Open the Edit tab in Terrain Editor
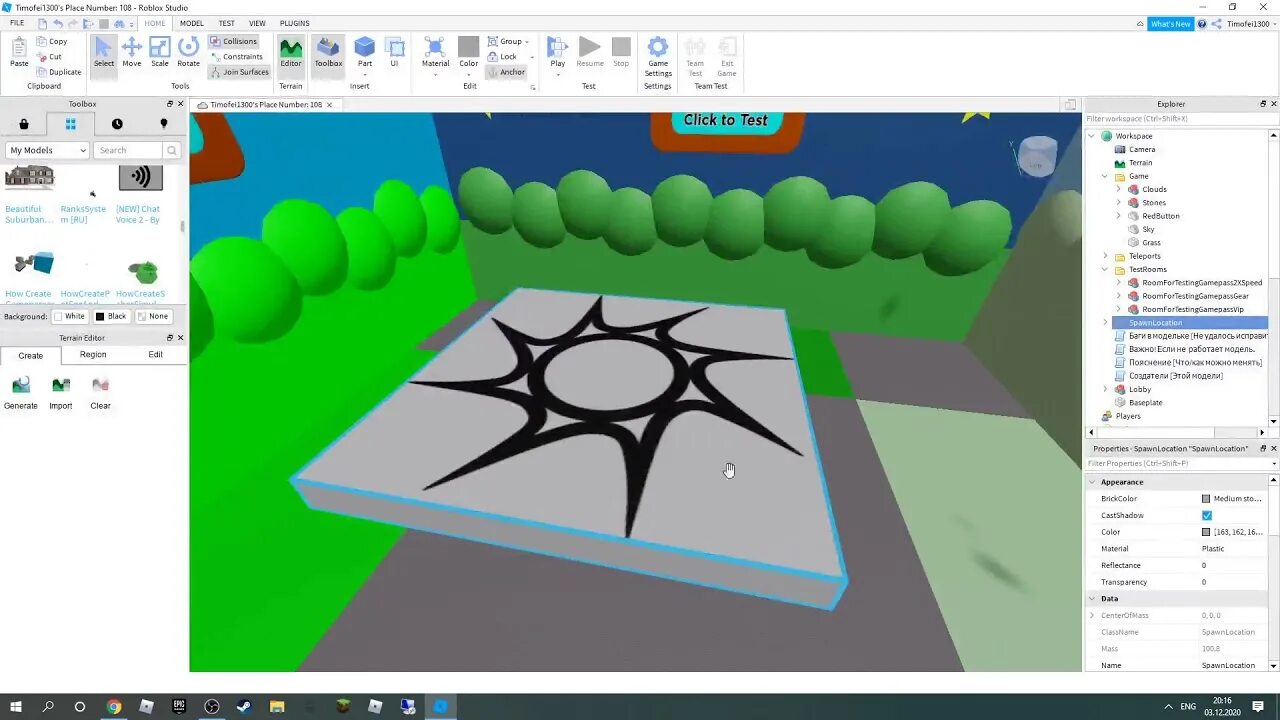The width and height of the screenshot is (1280, 720). [155, 355]
